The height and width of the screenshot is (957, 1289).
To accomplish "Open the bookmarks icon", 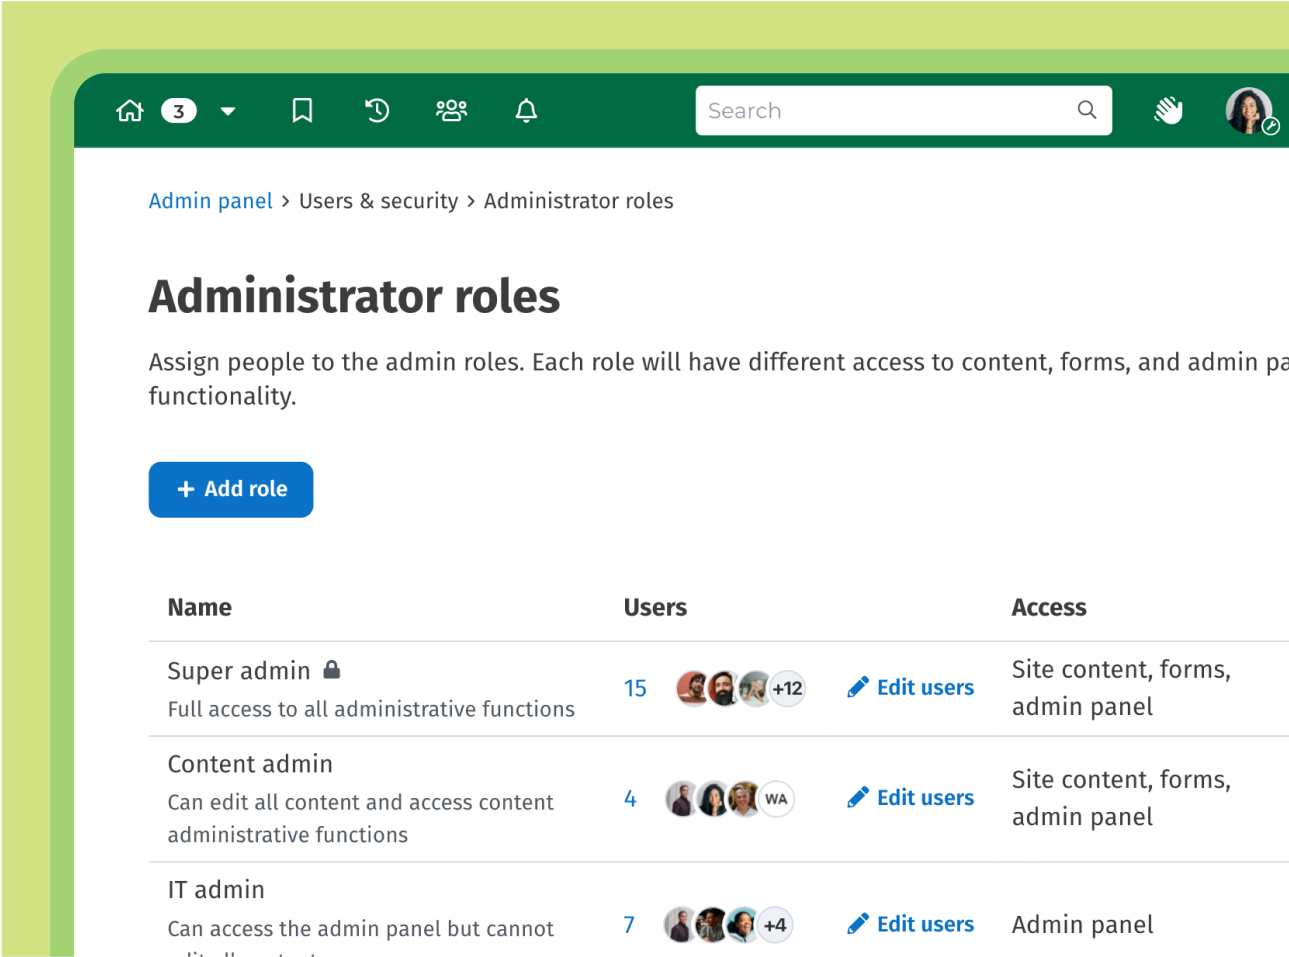I will 302,110.
